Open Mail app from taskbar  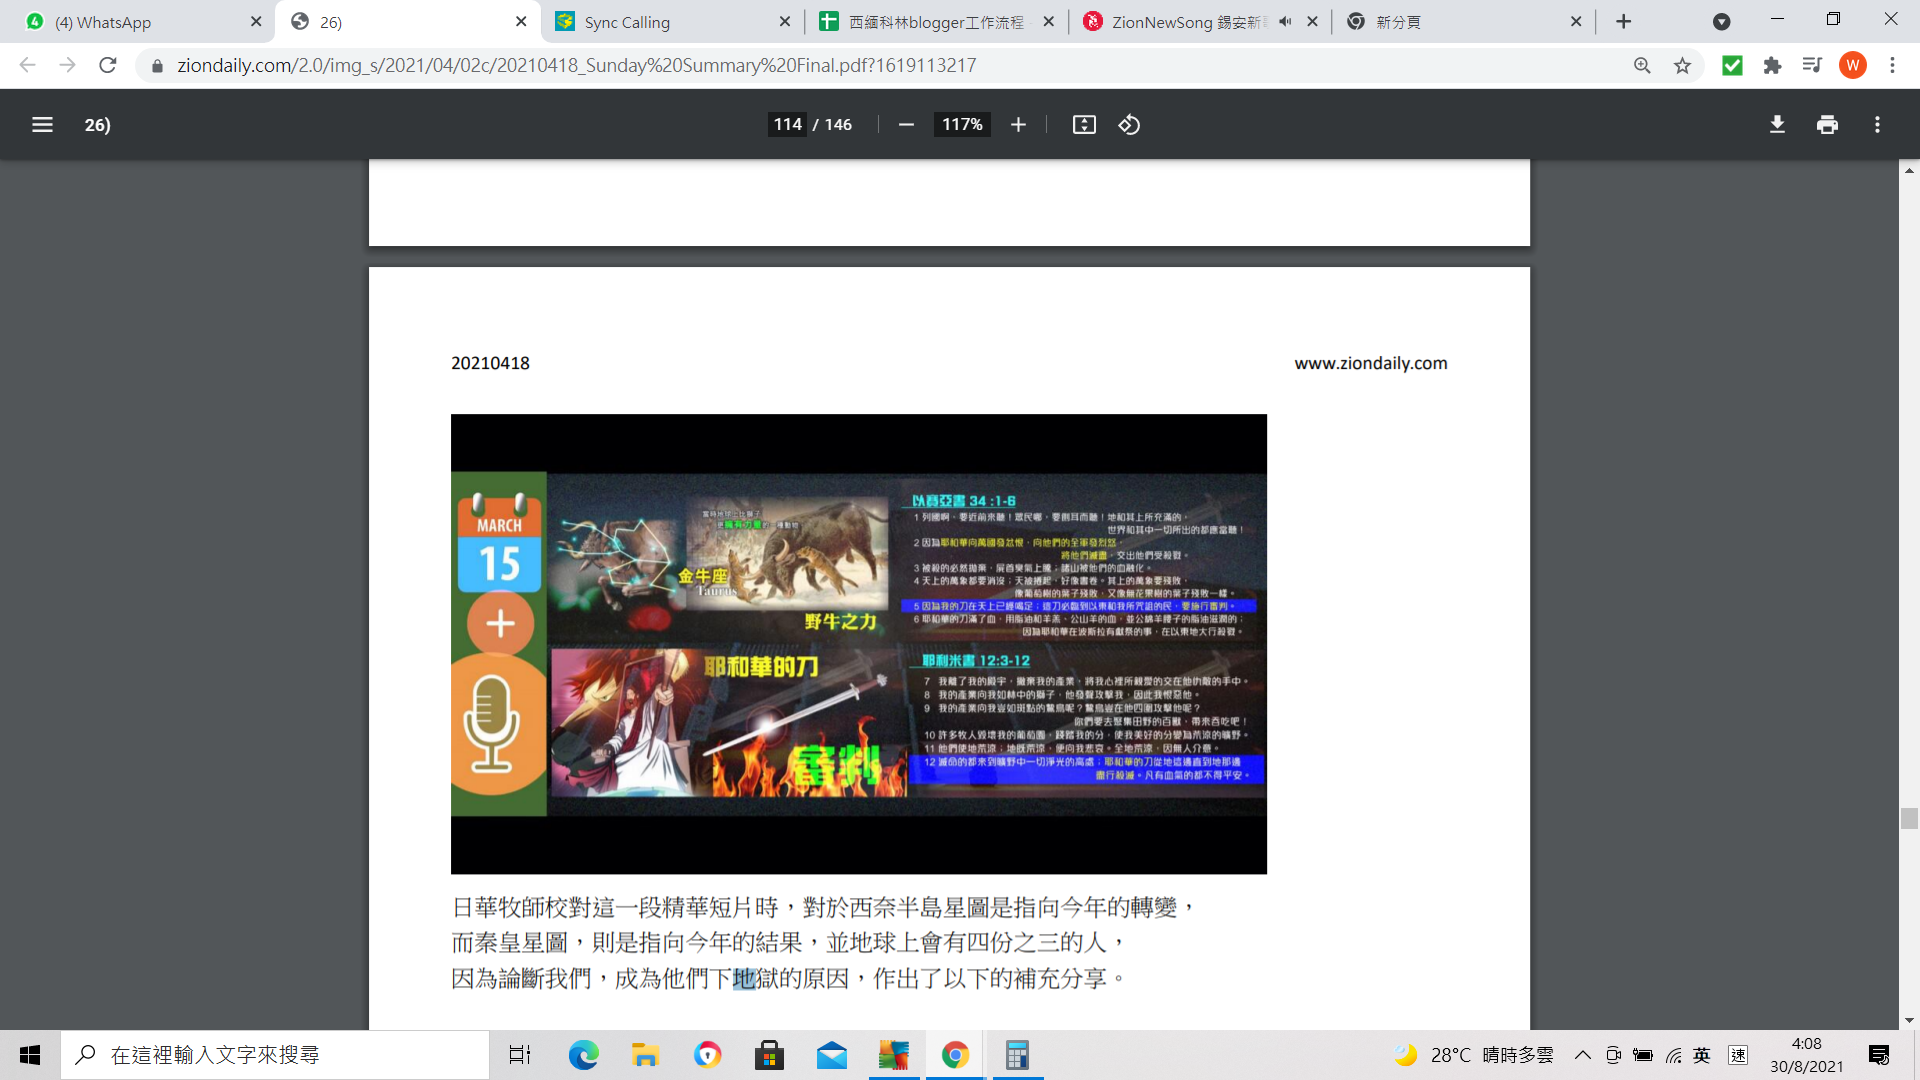[x=831, y=1055]
